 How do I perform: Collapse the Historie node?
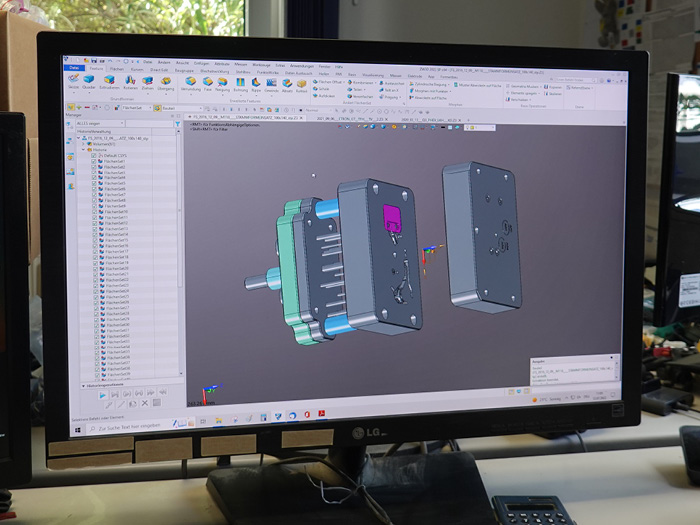pos(83,150)
